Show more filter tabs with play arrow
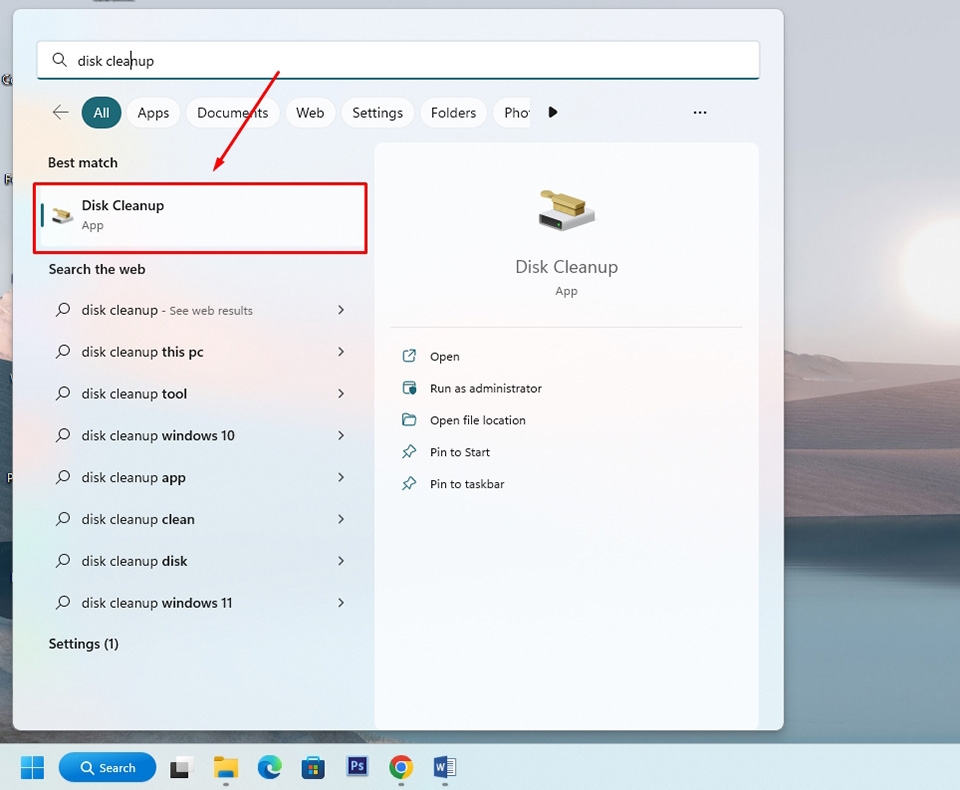The image size is (960, 790). [x=553, y=112]
